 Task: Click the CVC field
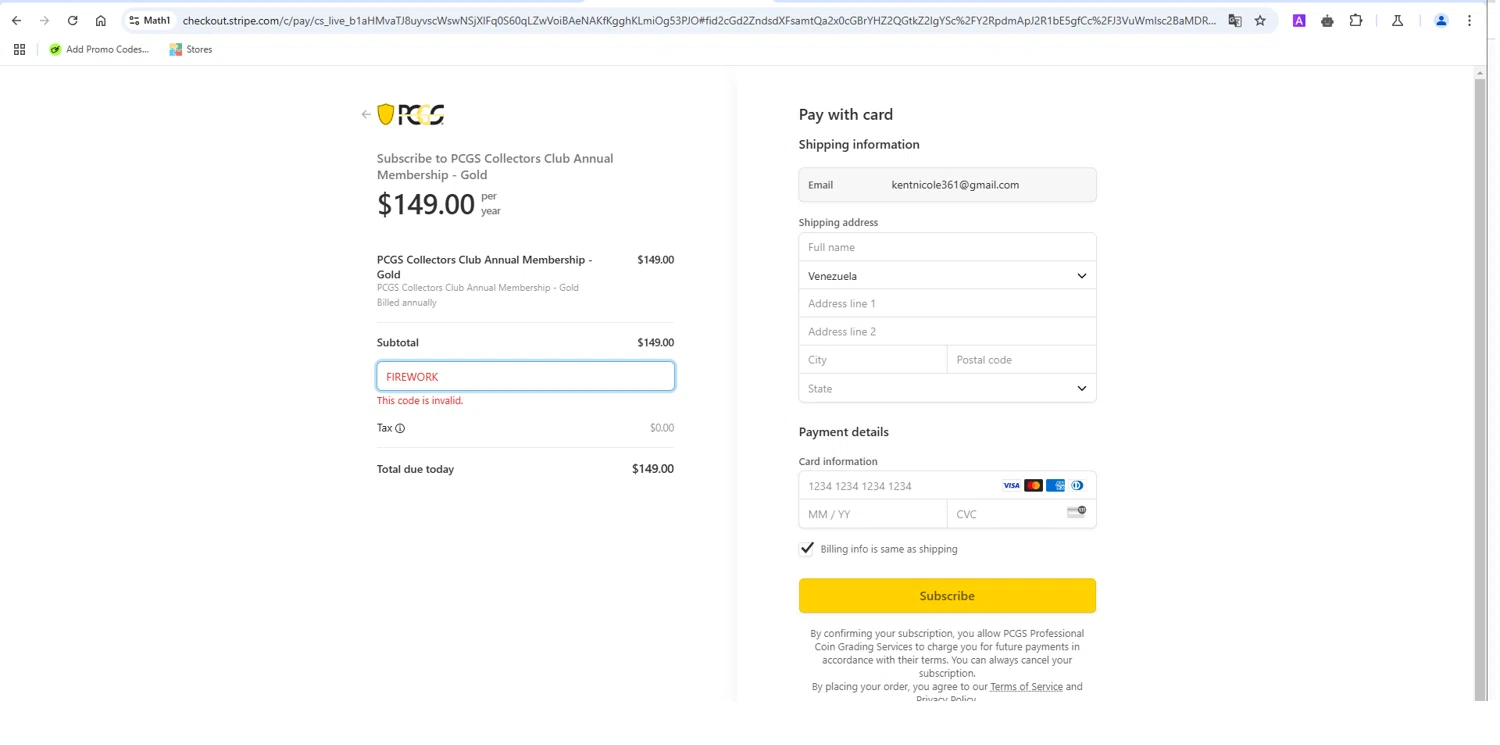[x=1021, y=514]
